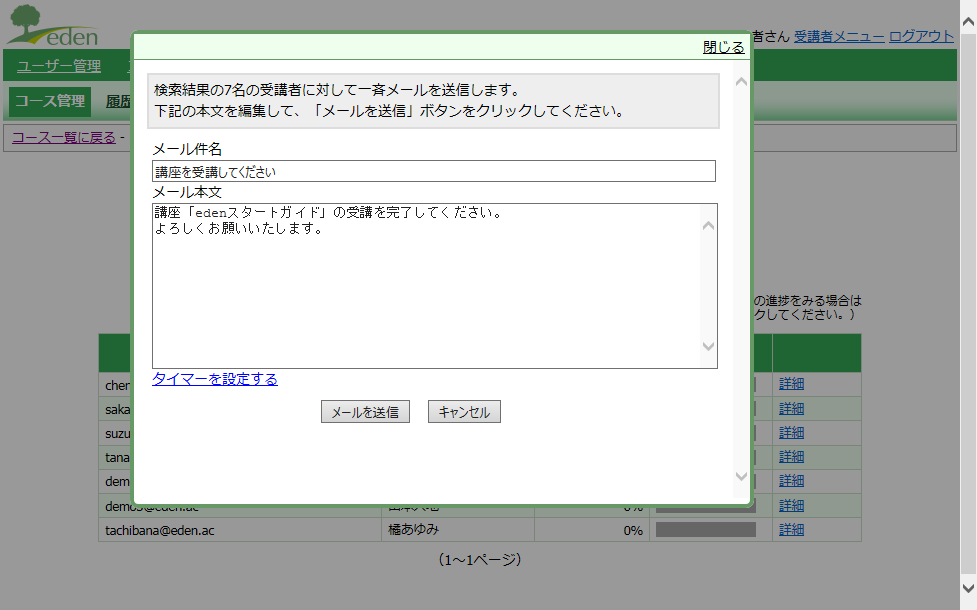
Task: Click the キャンセル button
Action: pos(464,412)
